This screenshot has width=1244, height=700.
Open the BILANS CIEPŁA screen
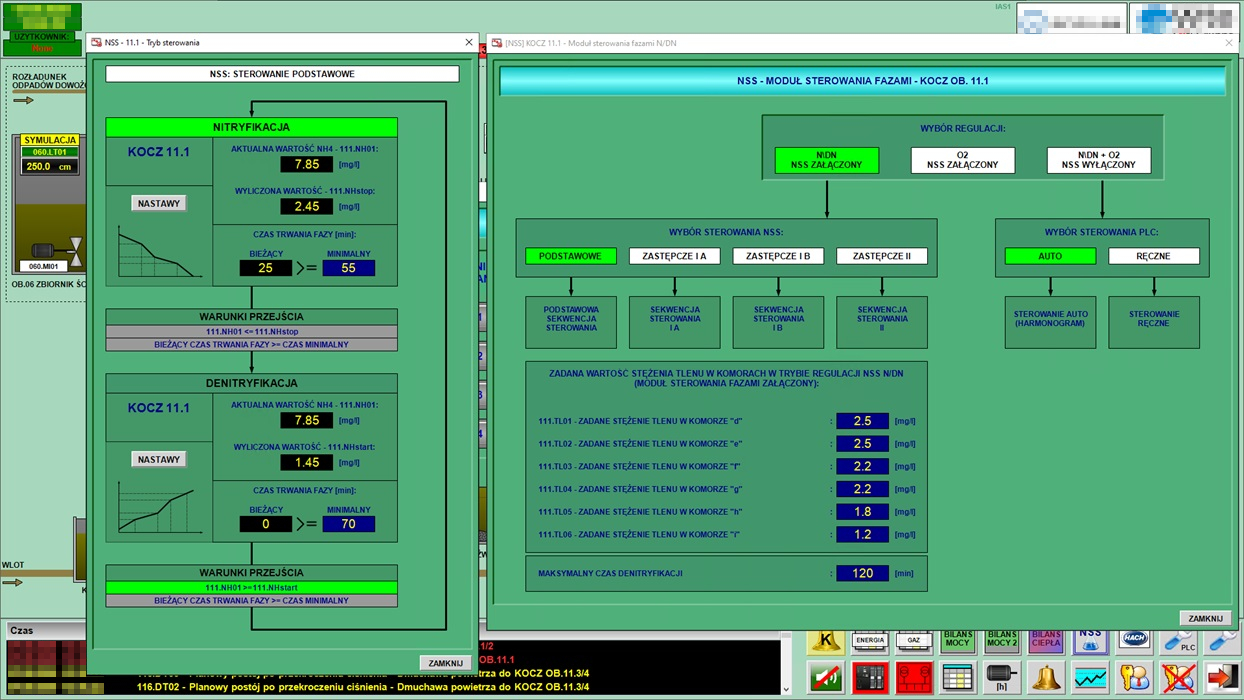[1046, 641]
